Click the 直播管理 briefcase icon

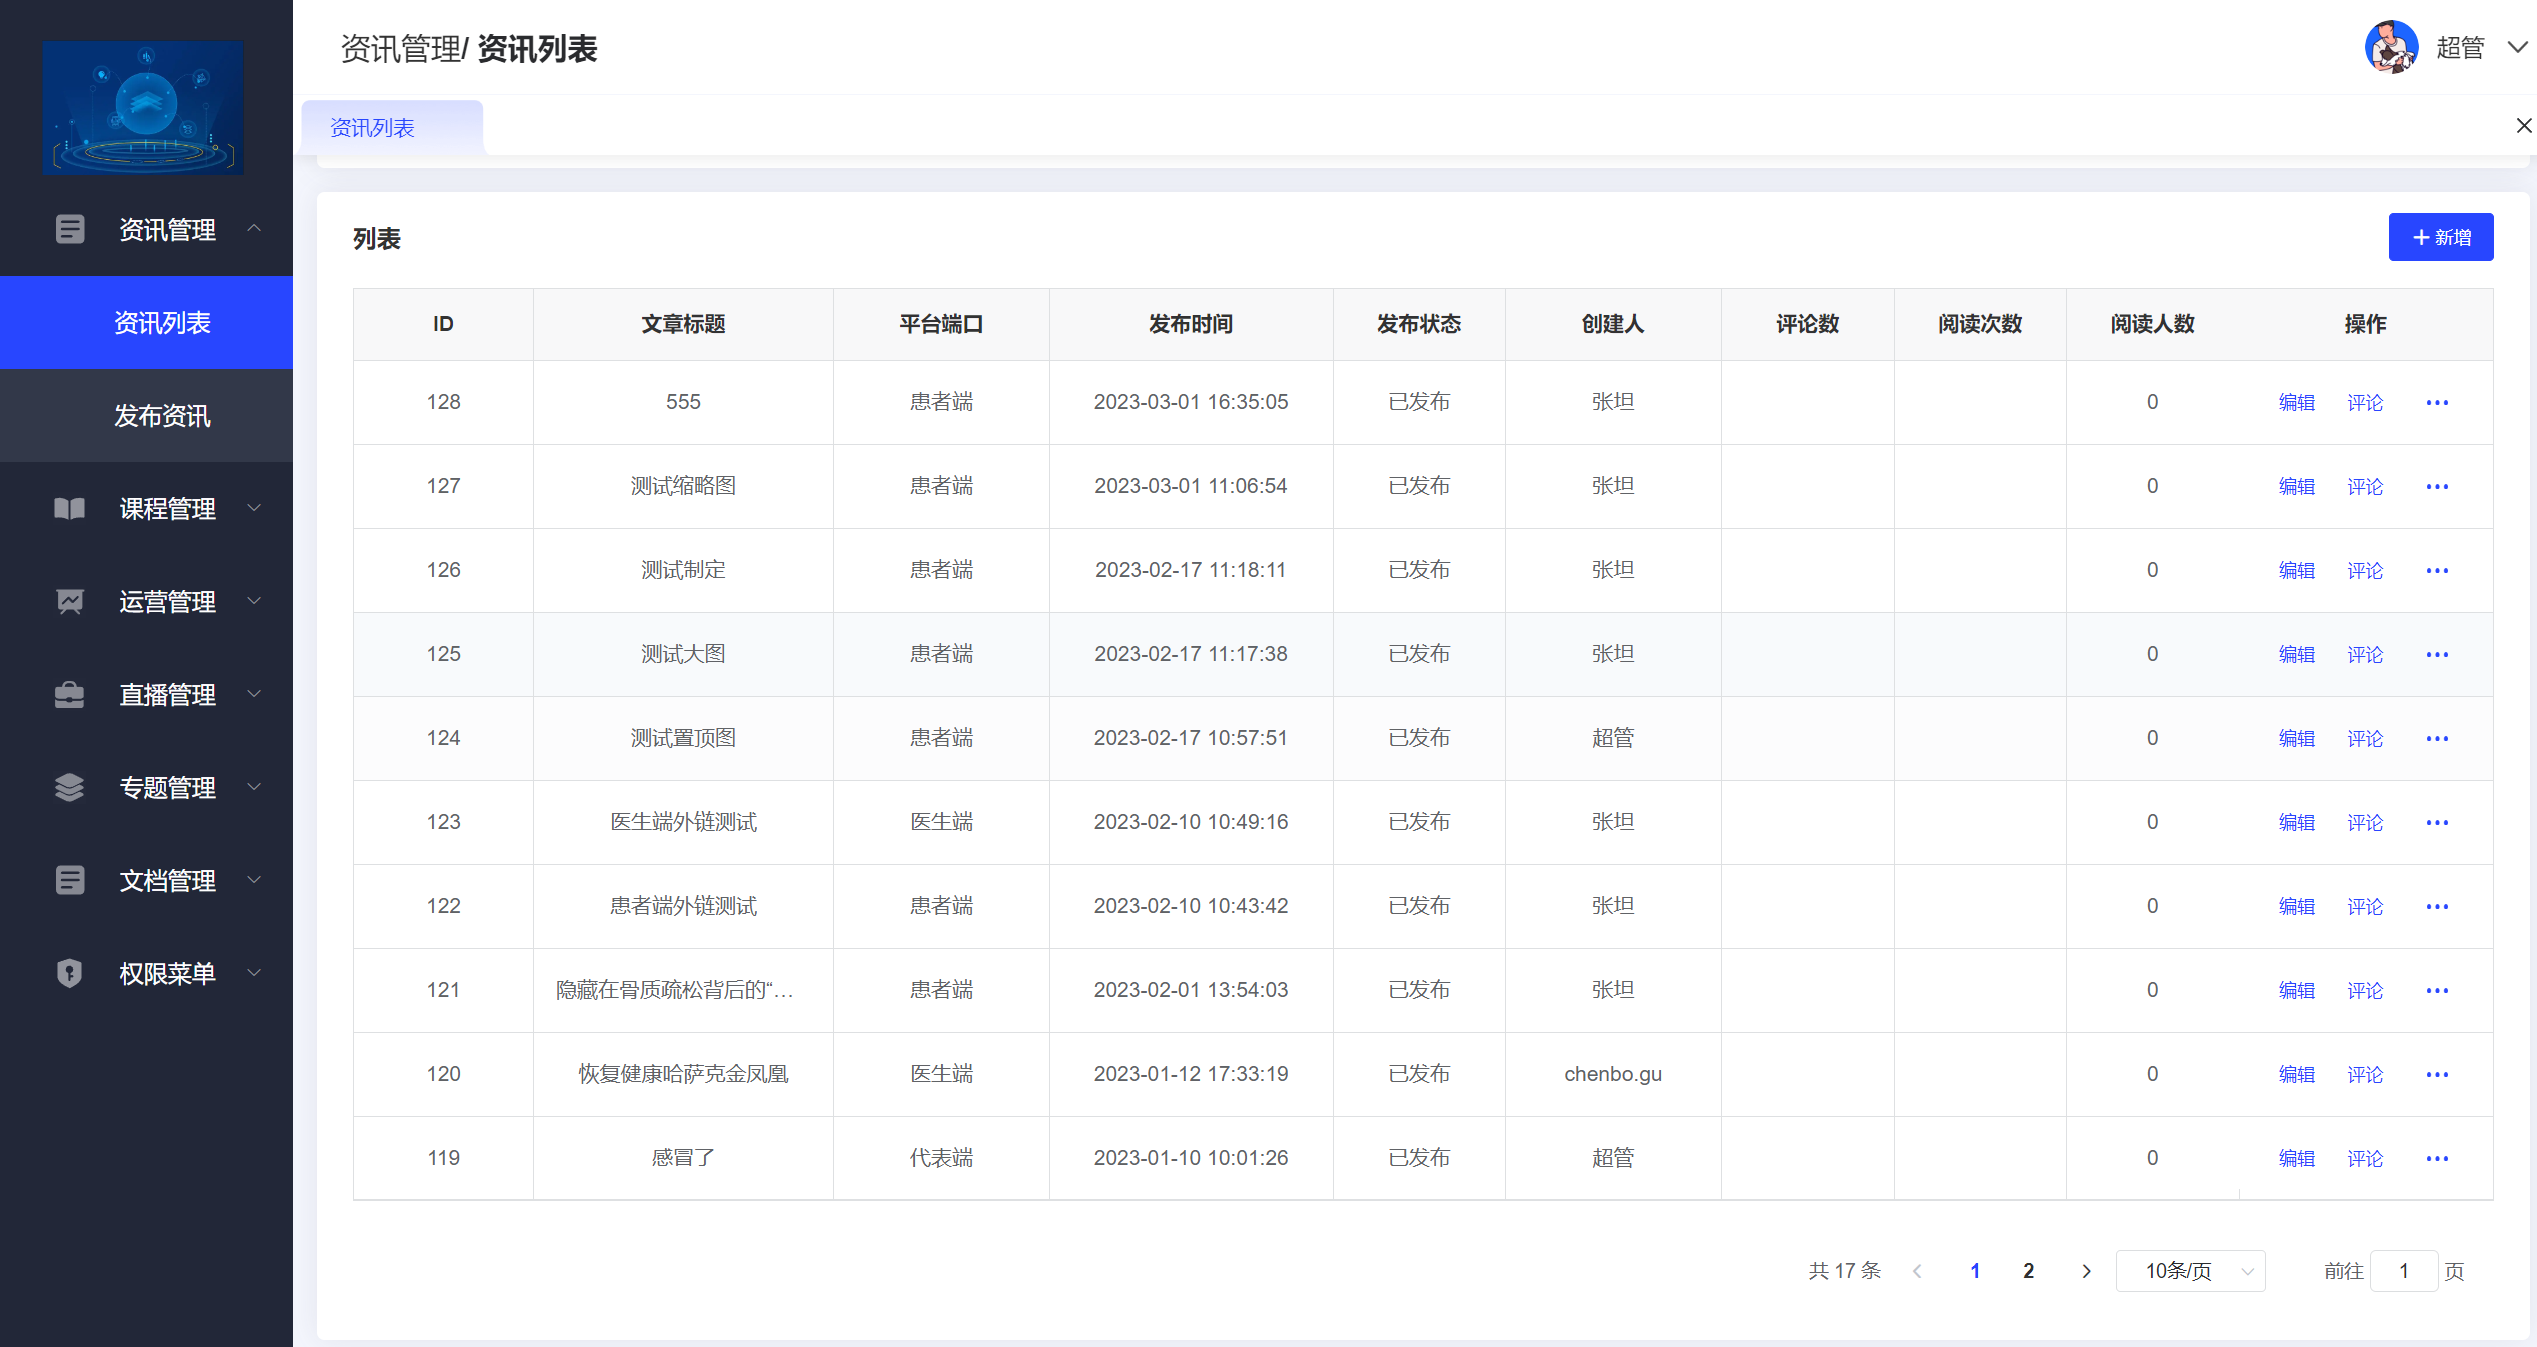[x=70, y=694]
